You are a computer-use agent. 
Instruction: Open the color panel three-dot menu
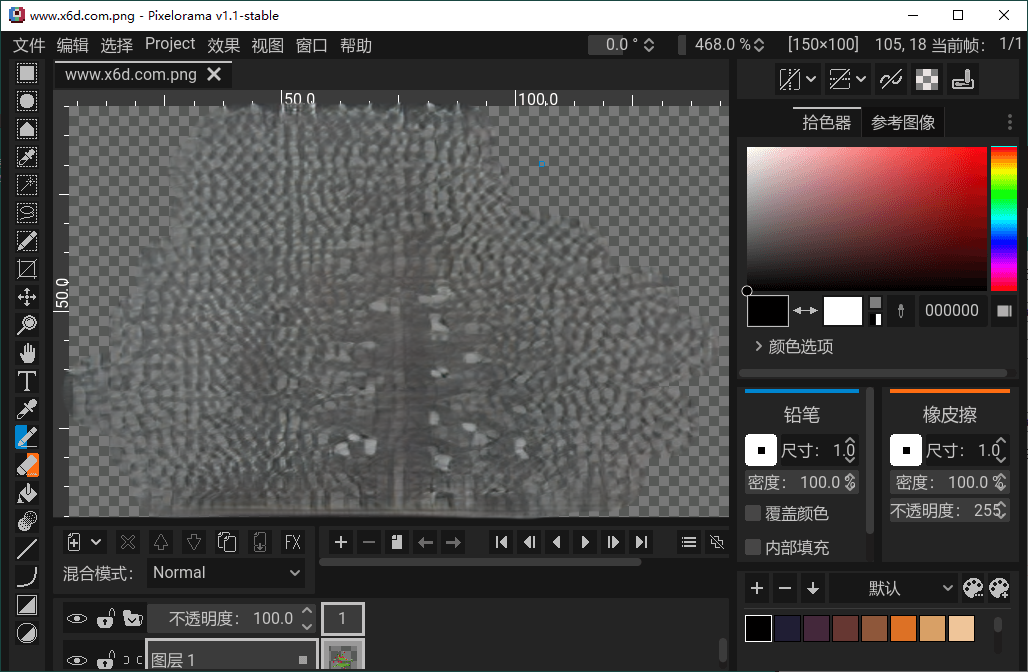pos(1010,122)
